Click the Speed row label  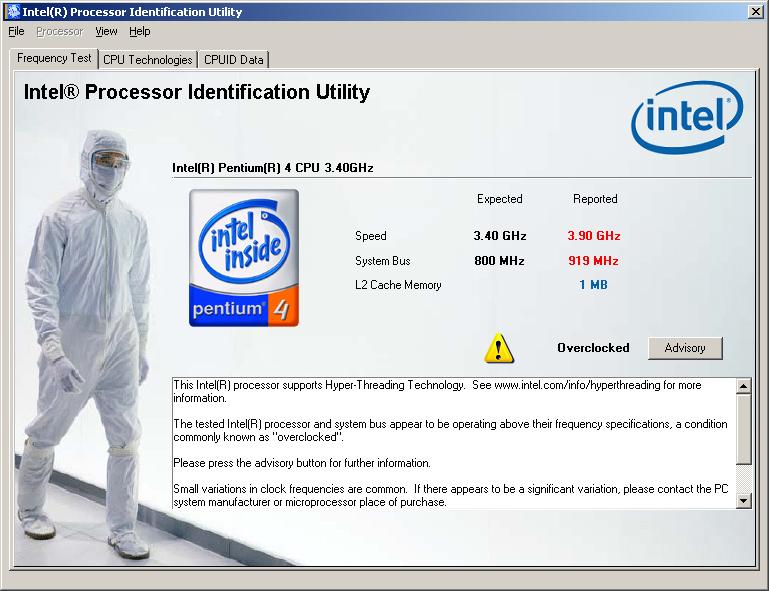(x=371, y=236)
